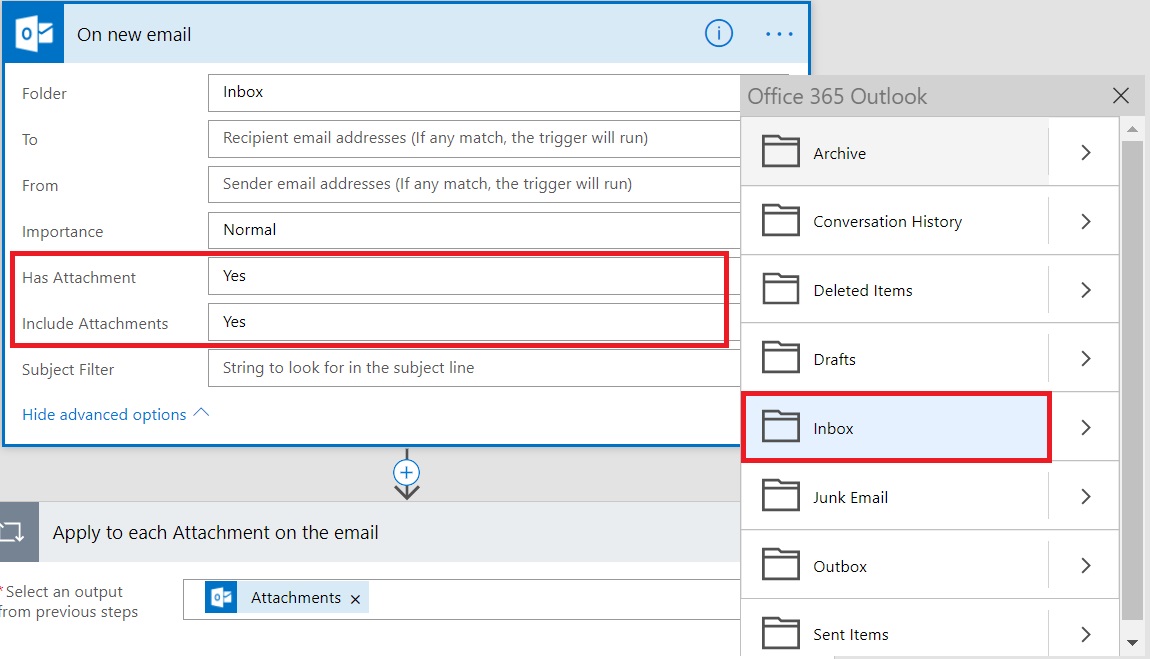Expand the Junk Email folder chevron

1086,496
